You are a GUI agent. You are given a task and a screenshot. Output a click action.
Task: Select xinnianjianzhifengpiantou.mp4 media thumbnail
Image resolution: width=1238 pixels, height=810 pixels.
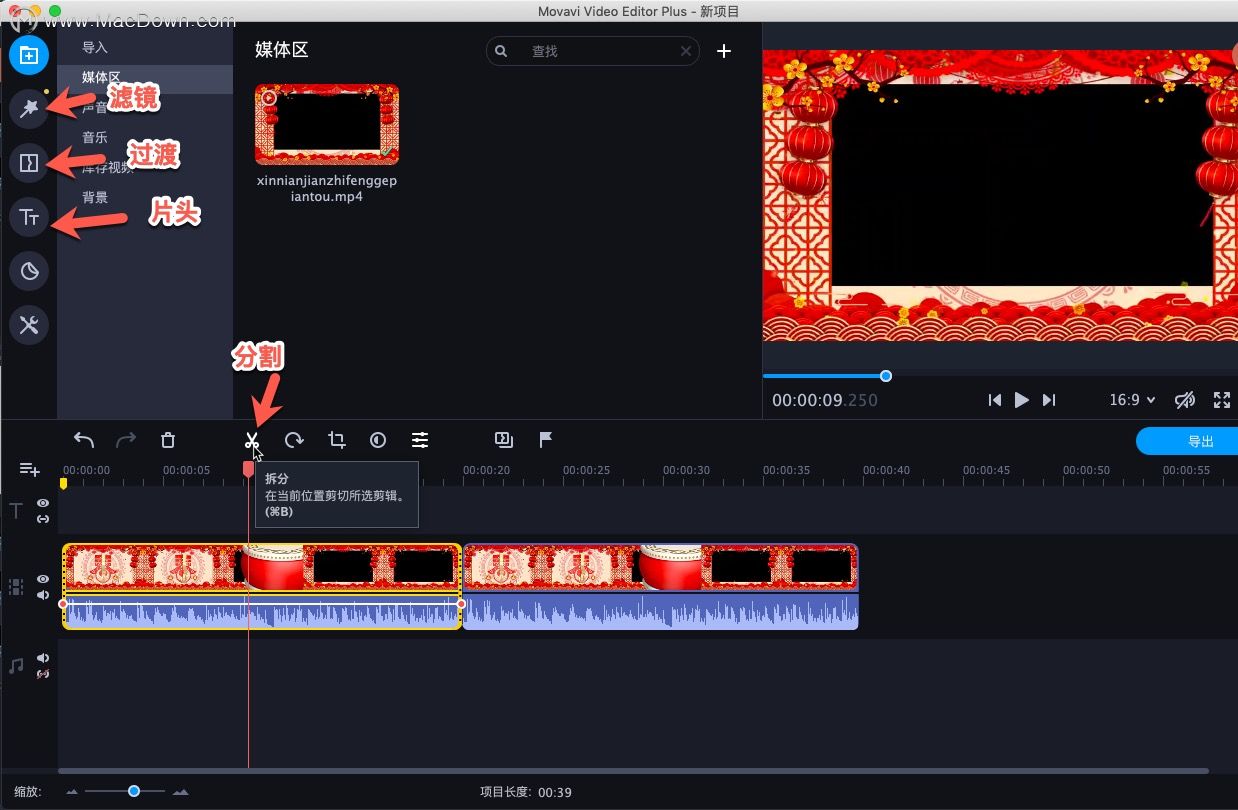click(x=327, y=125)
